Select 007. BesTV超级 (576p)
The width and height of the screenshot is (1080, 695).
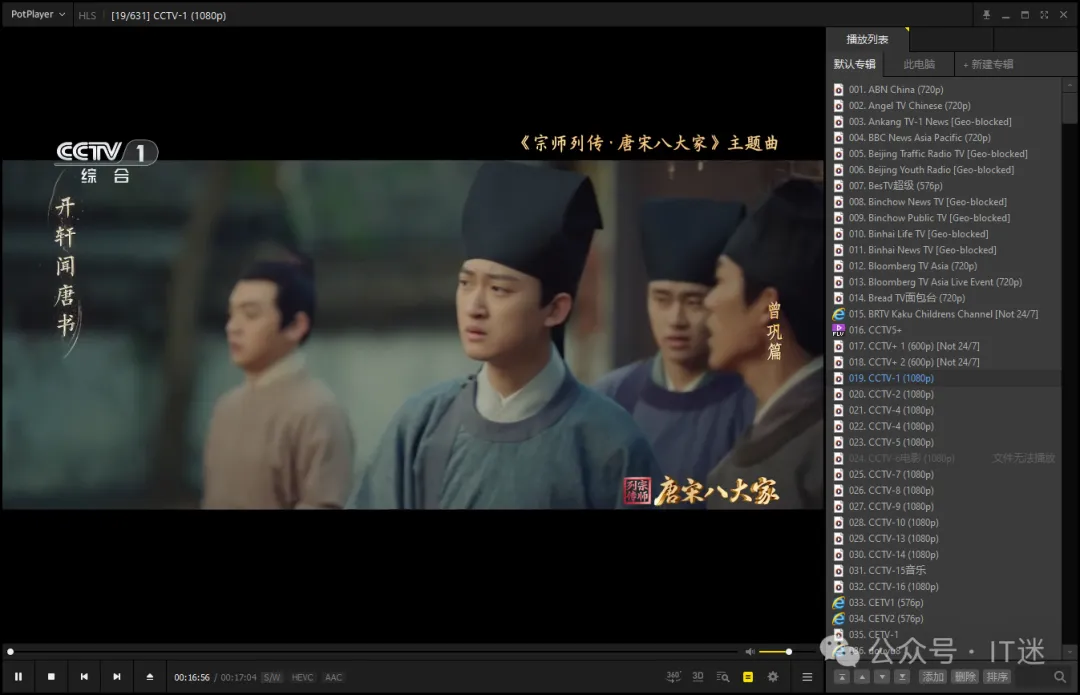(945, 185)
